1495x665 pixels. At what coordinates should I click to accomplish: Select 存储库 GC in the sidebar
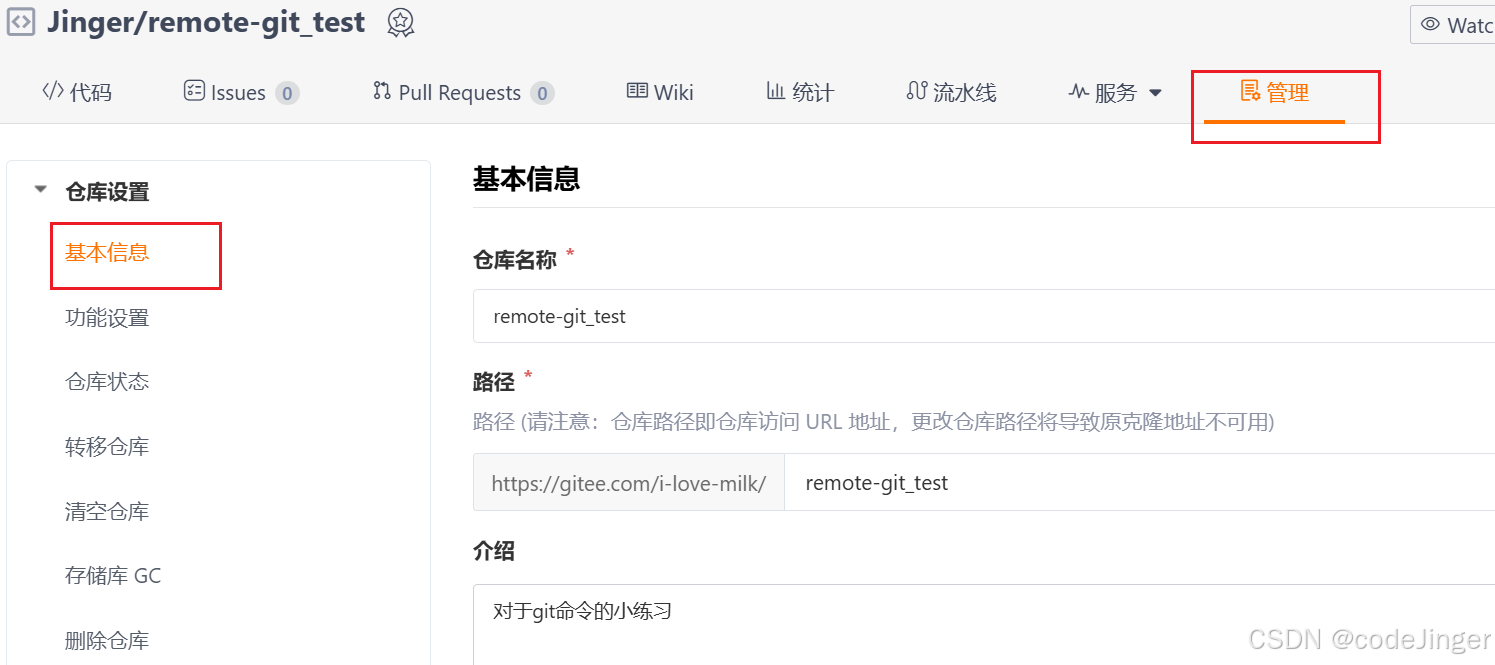point(113,576)
